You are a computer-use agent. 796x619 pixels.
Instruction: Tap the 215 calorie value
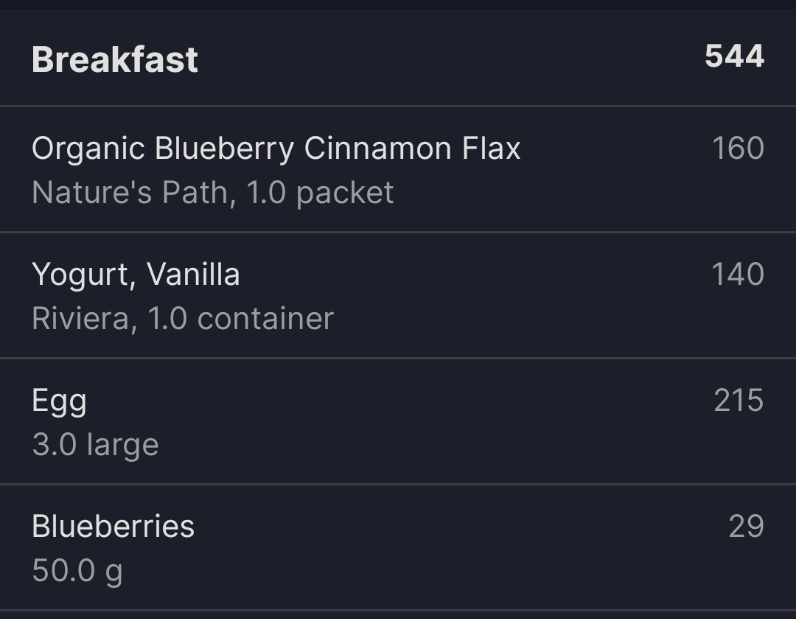738,401
